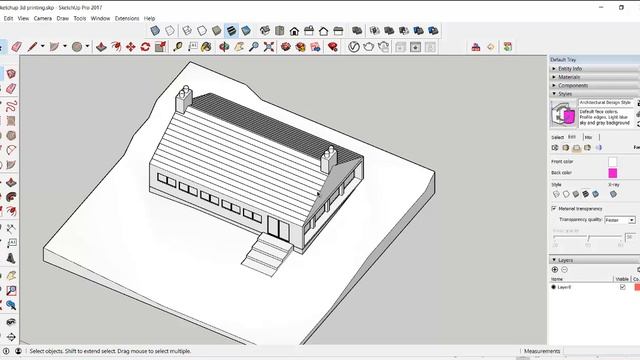Select the Circle shape tool

click(x=77, y=47)
